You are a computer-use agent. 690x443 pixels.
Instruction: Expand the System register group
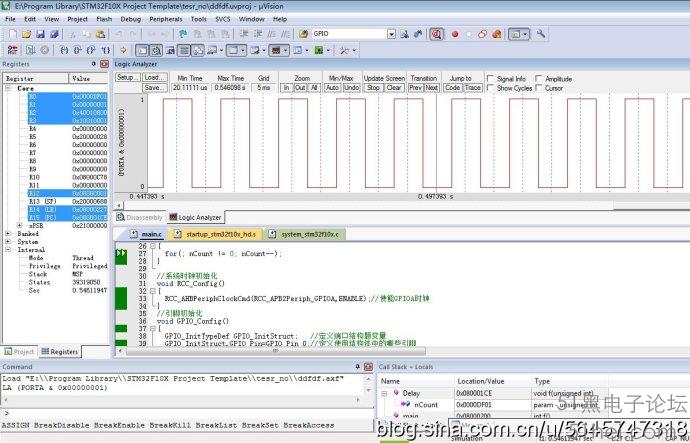point(8,242)
